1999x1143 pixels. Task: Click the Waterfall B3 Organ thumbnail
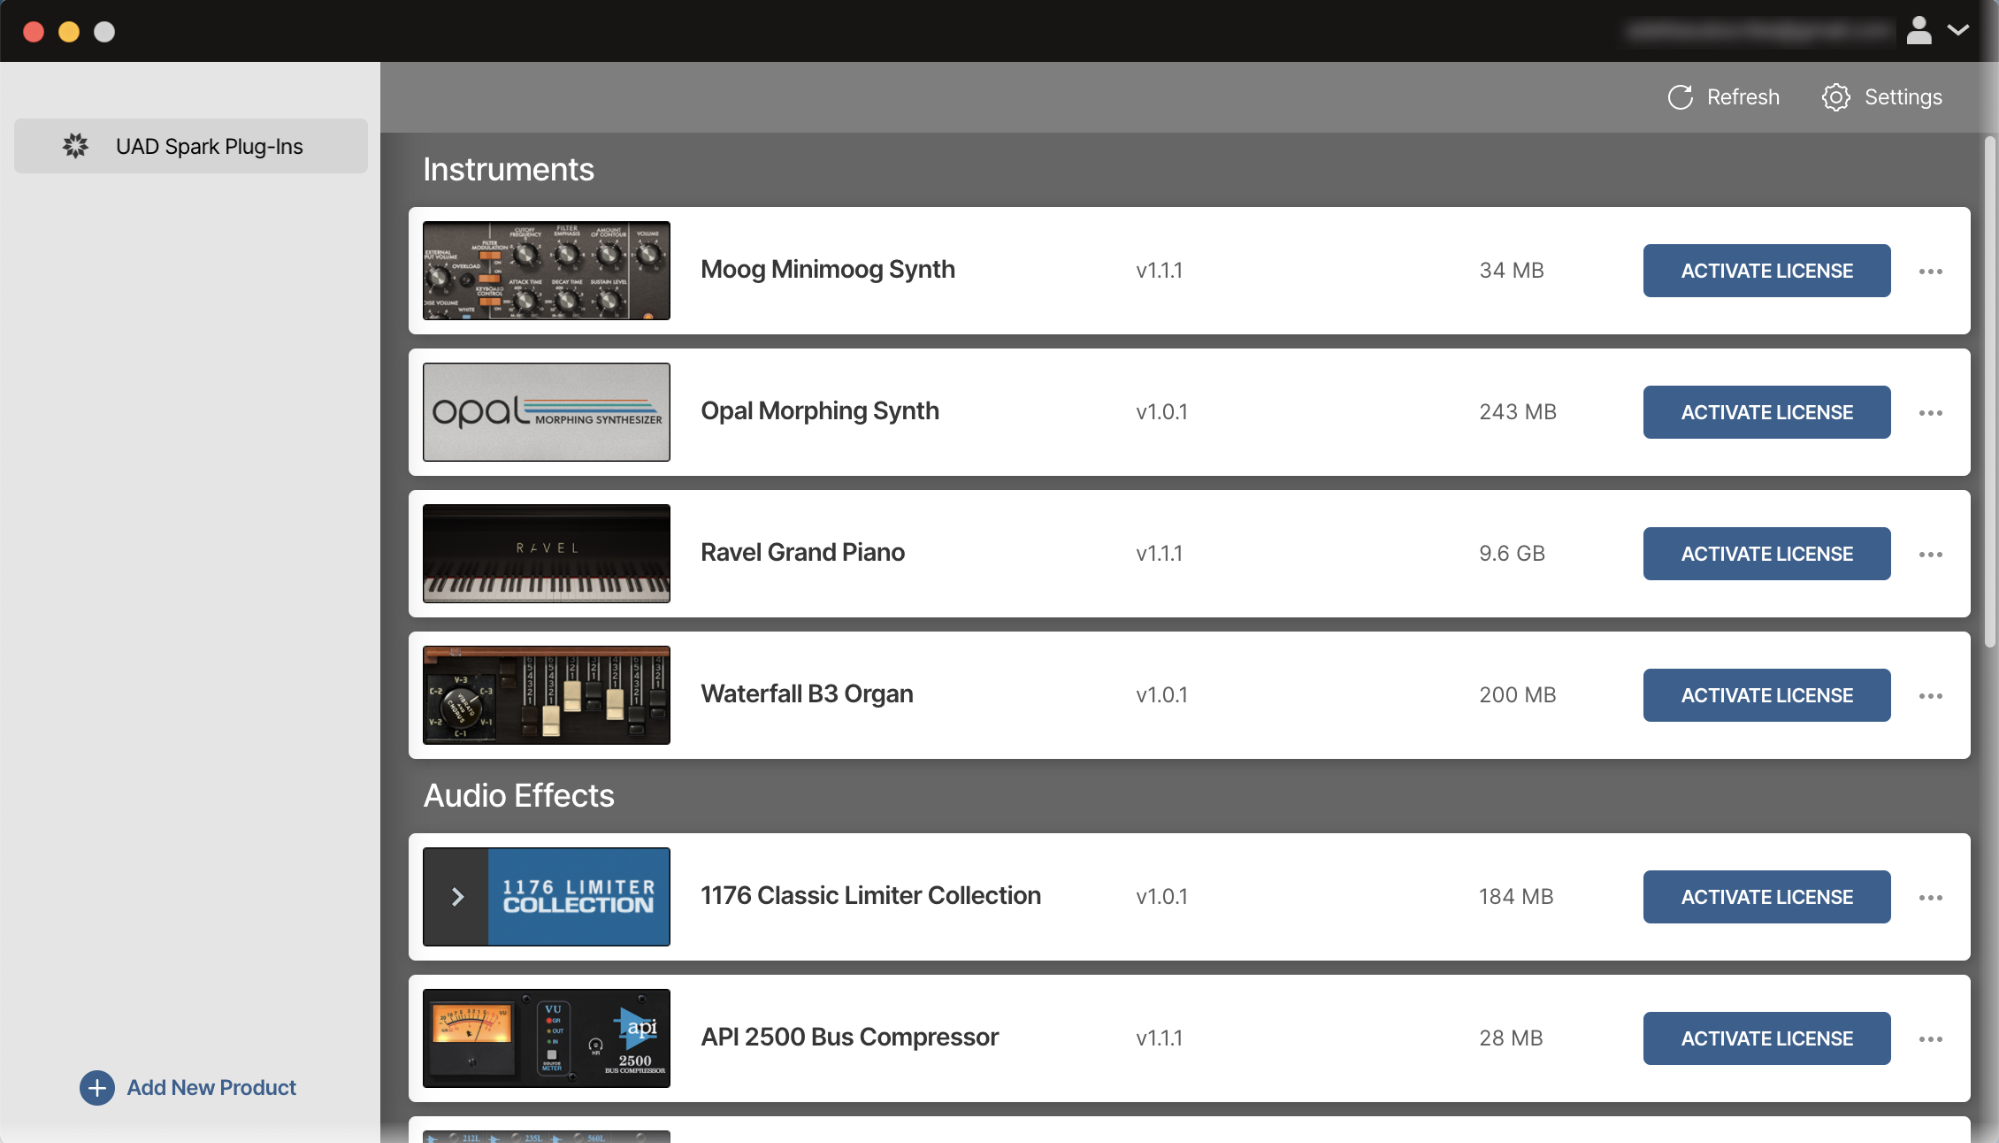click(546, 695)
